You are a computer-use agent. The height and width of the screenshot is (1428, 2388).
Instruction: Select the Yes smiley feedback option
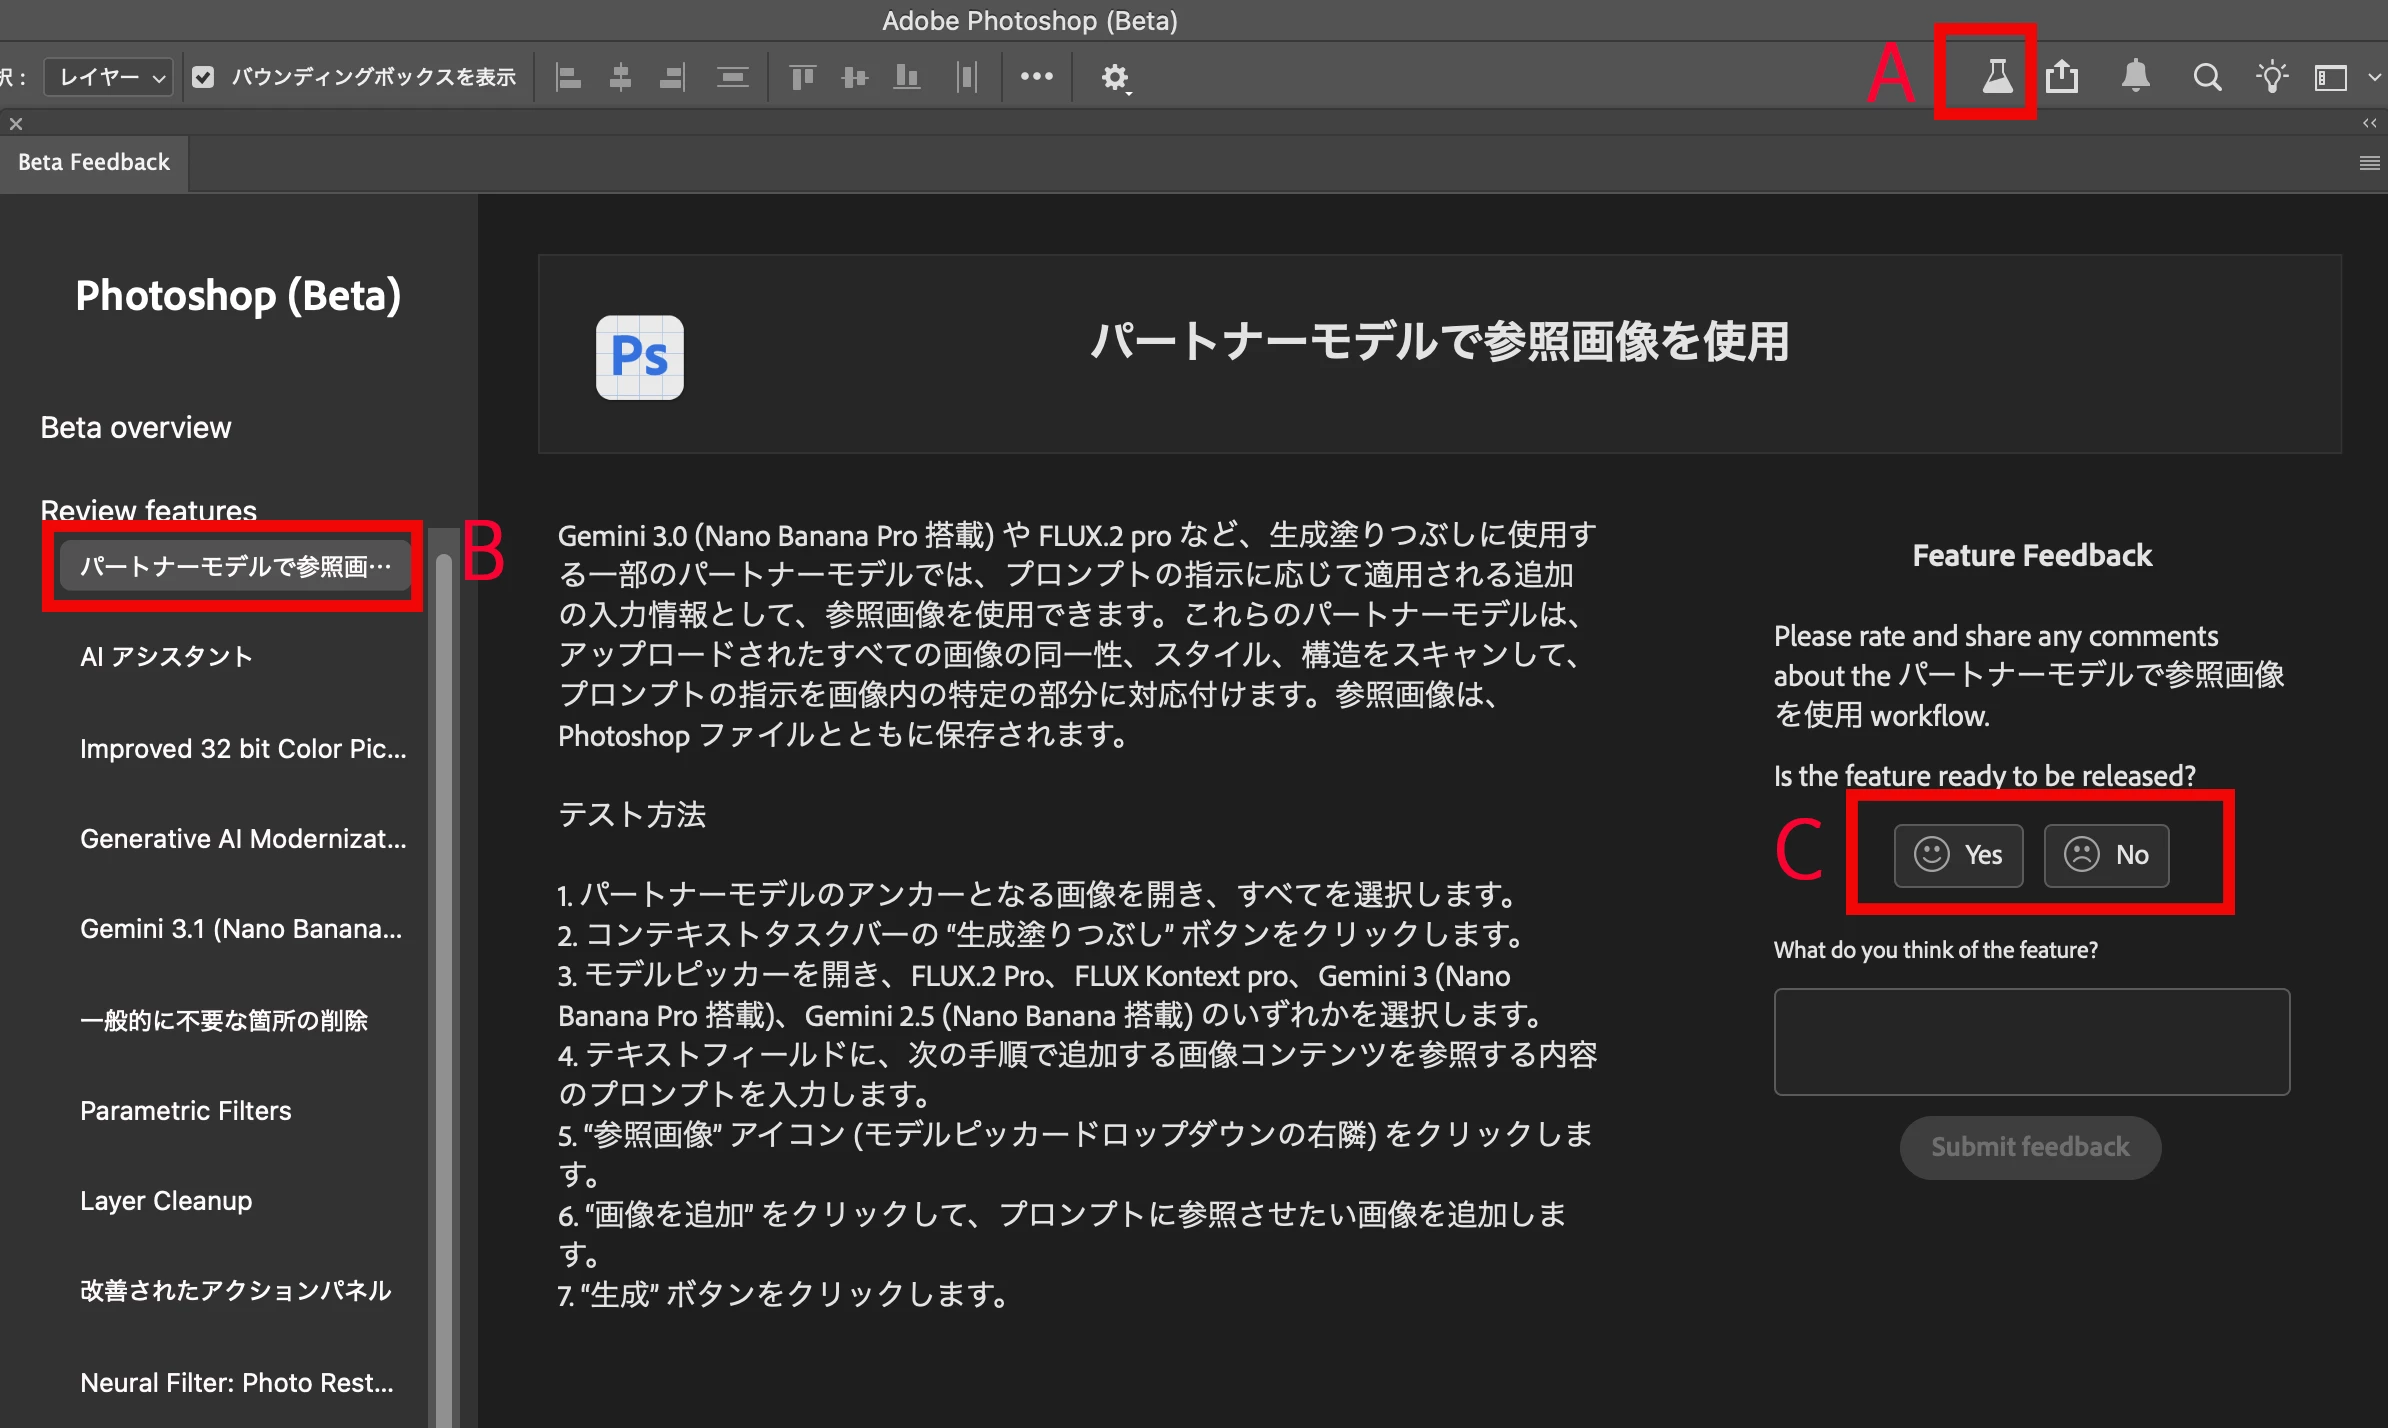pyautogui.click(x=1958, y=855)
